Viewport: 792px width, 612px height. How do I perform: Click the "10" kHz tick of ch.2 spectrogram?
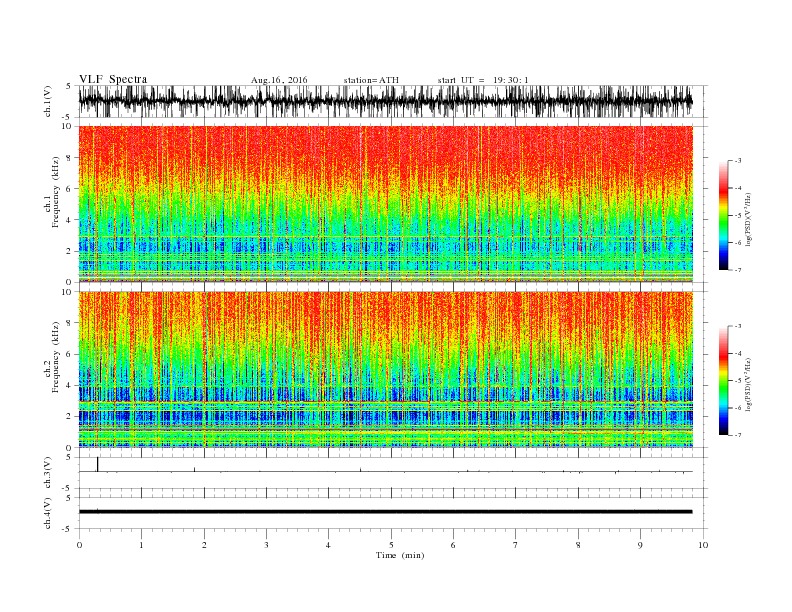(69, 291)
